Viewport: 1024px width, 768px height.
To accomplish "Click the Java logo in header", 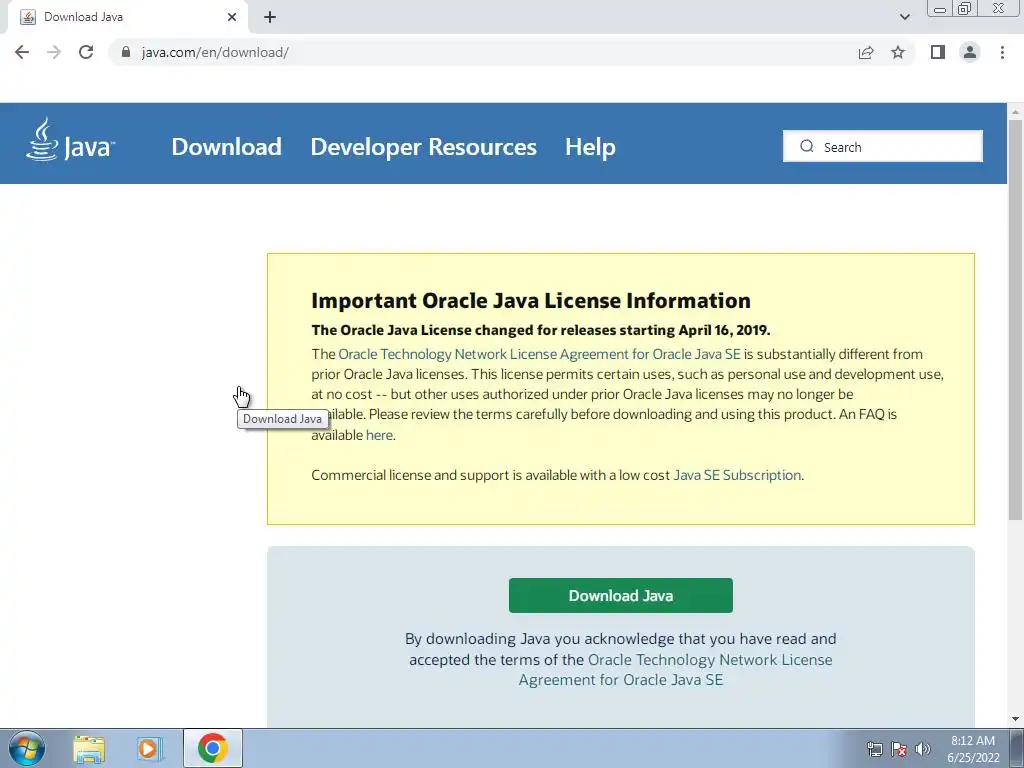I will 71,140.
